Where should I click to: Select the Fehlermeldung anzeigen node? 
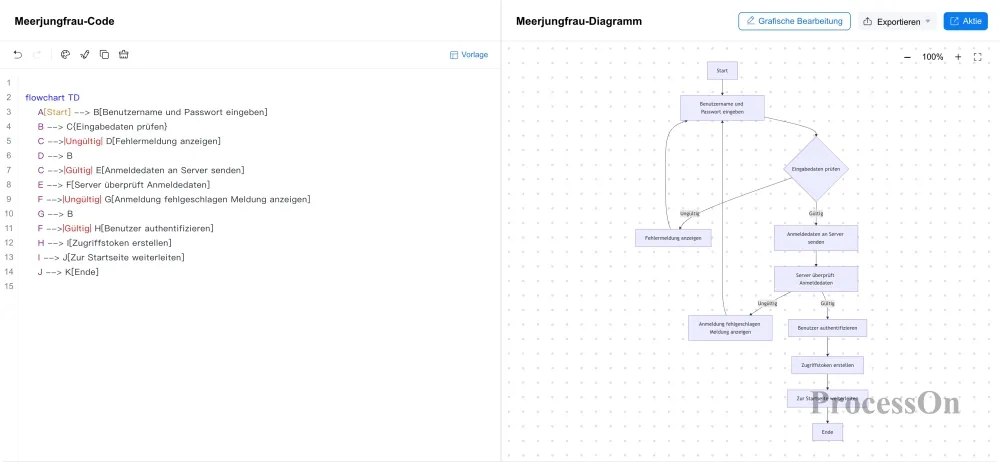(x=673, y=238)
